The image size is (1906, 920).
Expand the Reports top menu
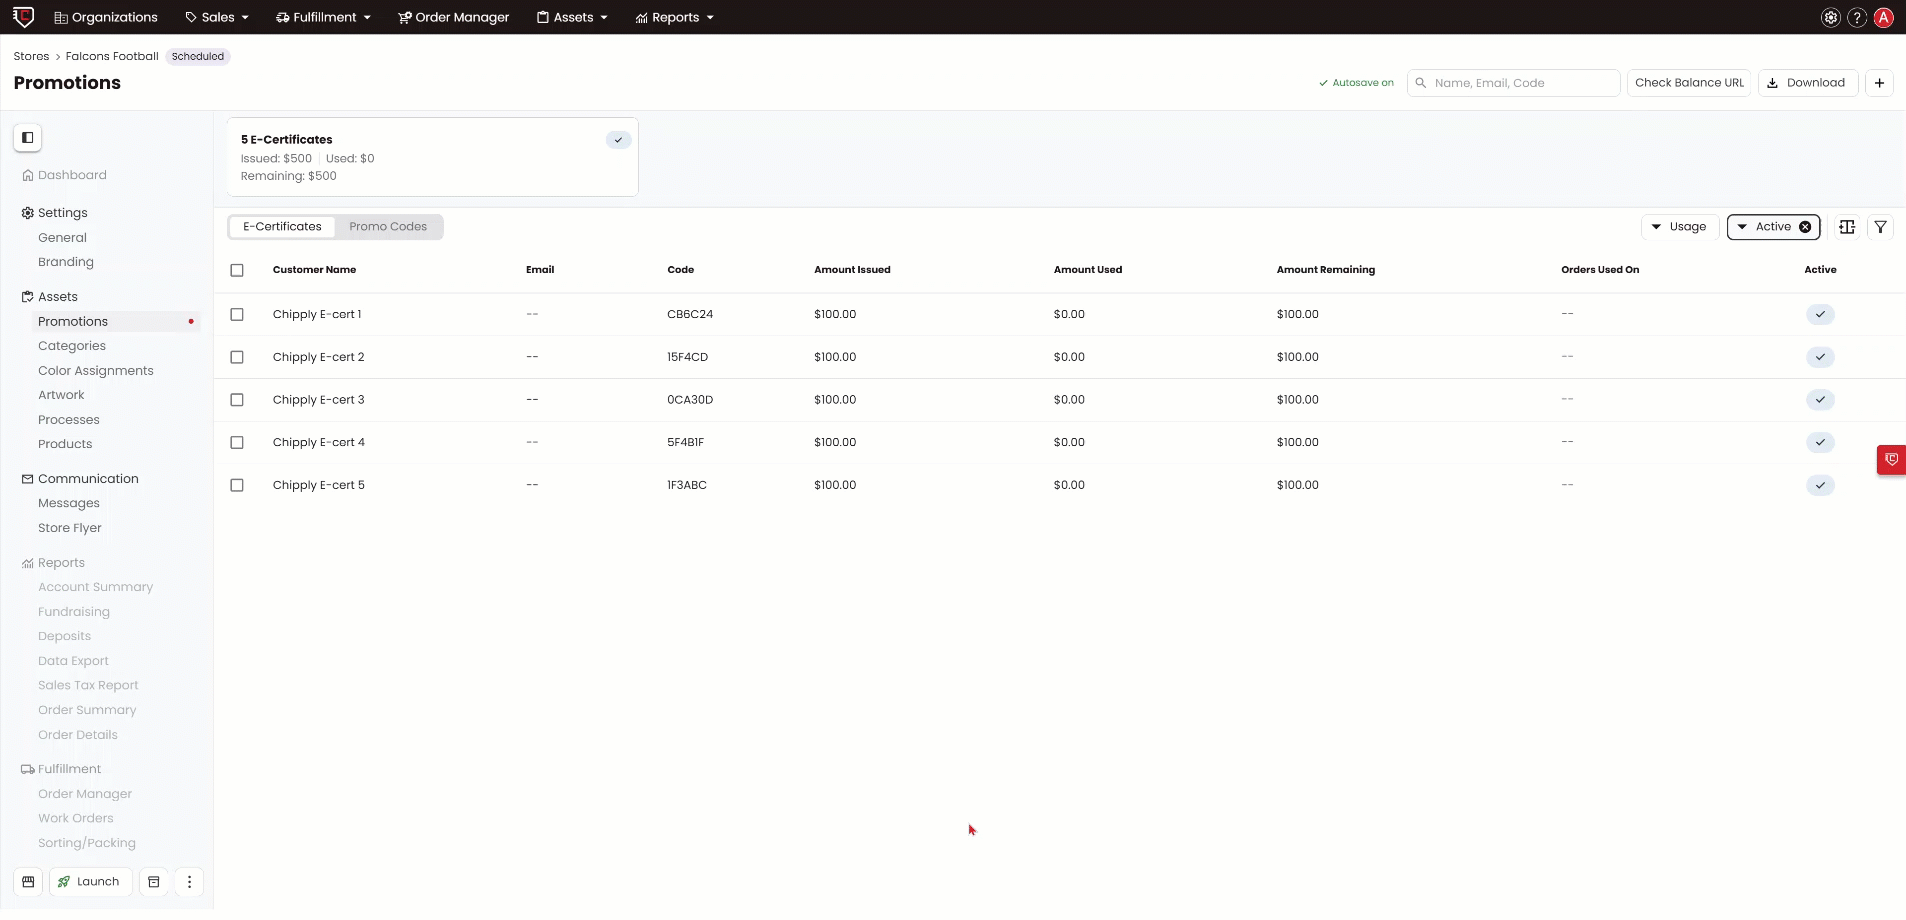pos(675,17)
